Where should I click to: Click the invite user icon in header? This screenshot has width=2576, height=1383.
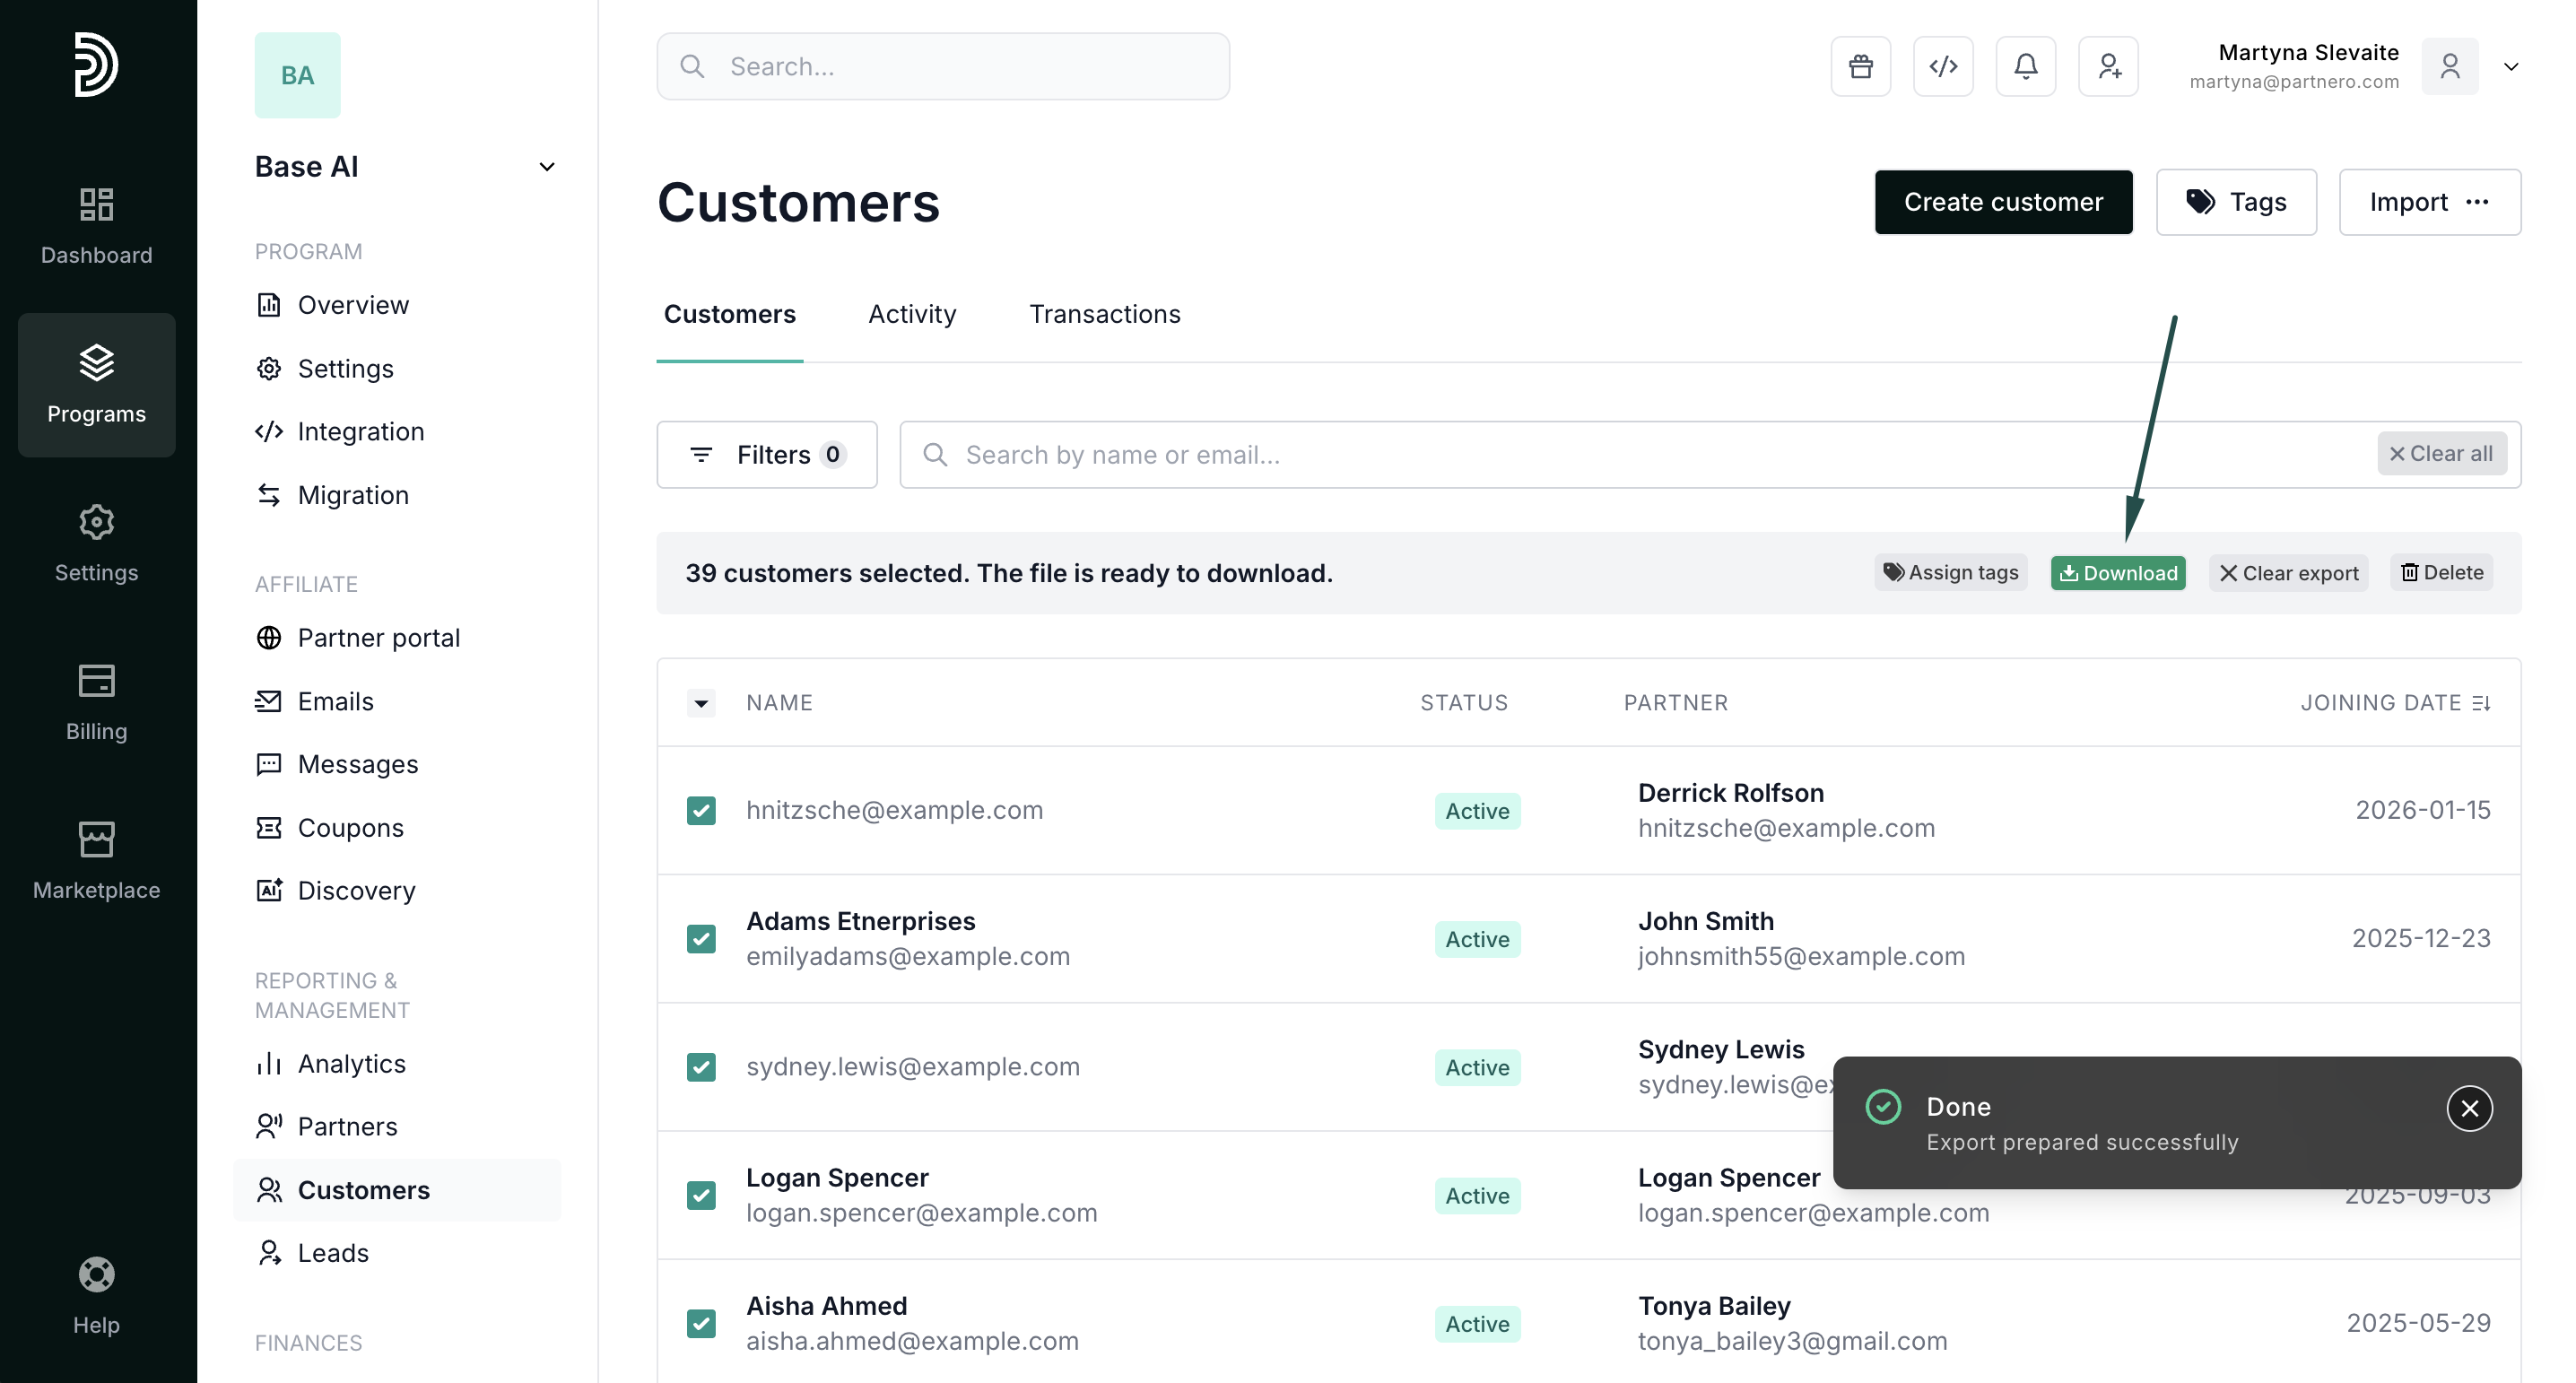tap(2108, 66)
